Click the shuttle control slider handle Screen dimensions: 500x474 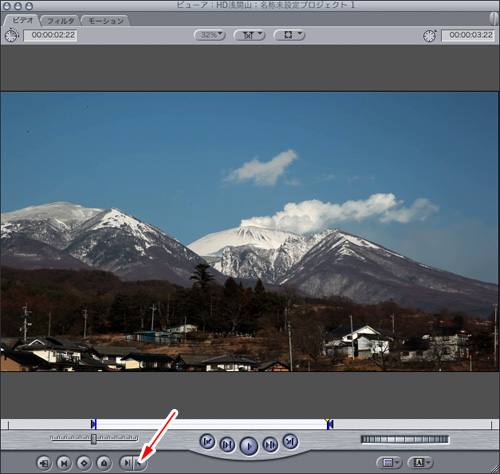(x=94, y=439)
